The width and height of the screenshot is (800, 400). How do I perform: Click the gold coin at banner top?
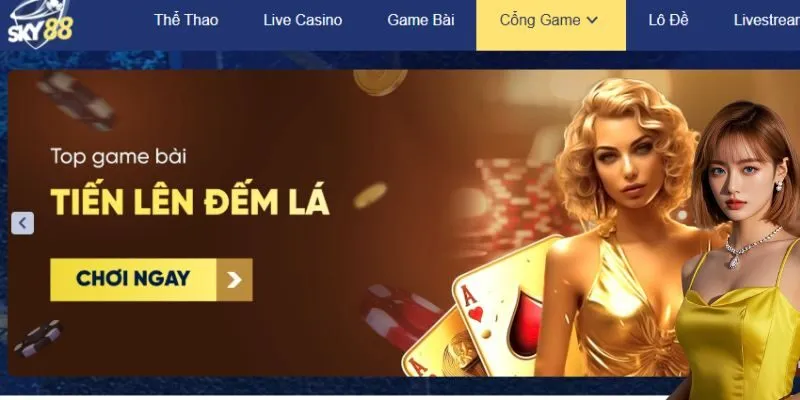click(380, 81)
